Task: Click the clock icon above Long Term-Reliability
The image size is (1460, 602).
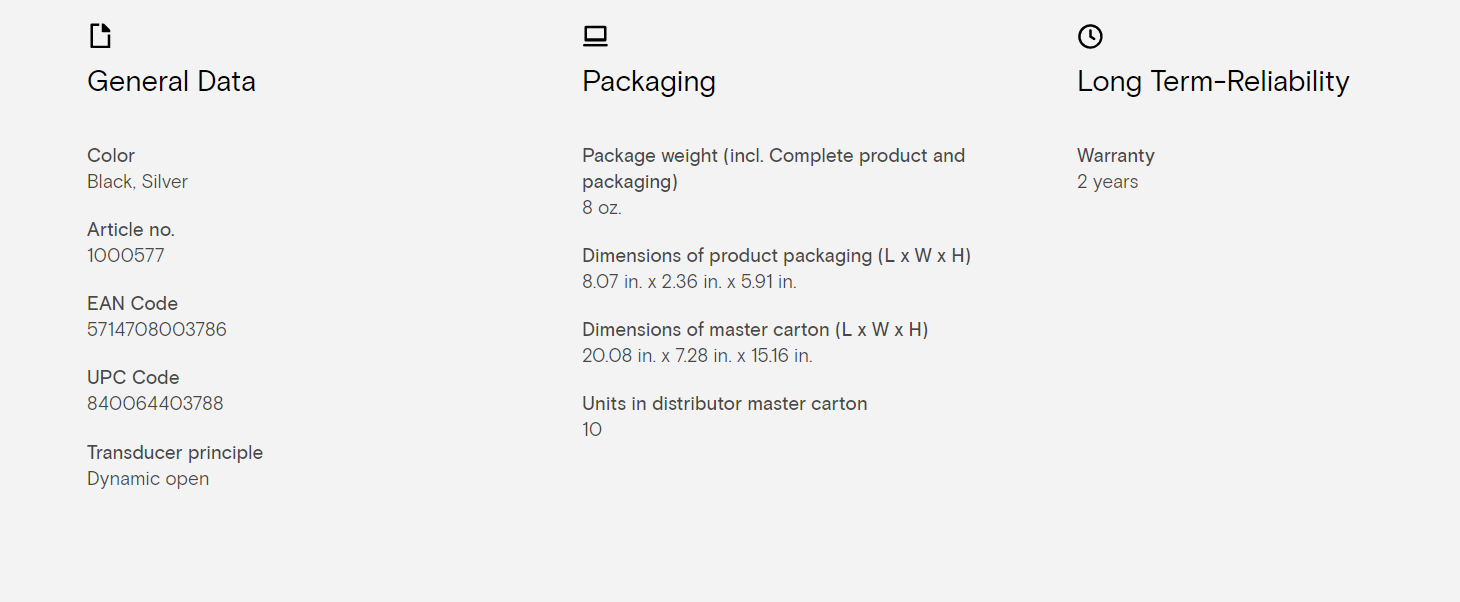Action: click(1090, 36)
